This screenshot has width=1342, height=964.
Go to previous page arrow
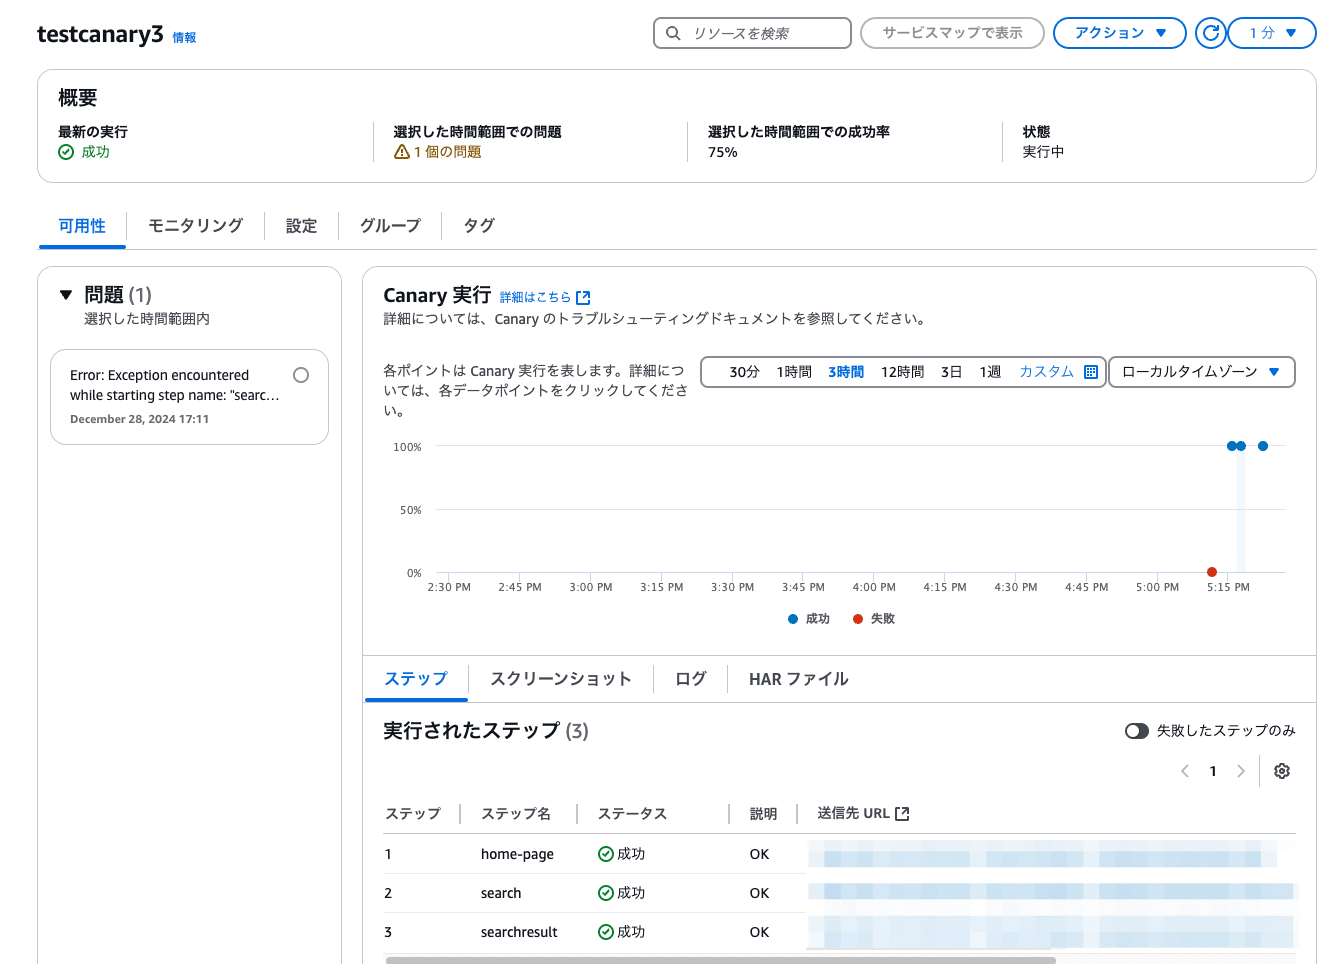click(1185, 771)
